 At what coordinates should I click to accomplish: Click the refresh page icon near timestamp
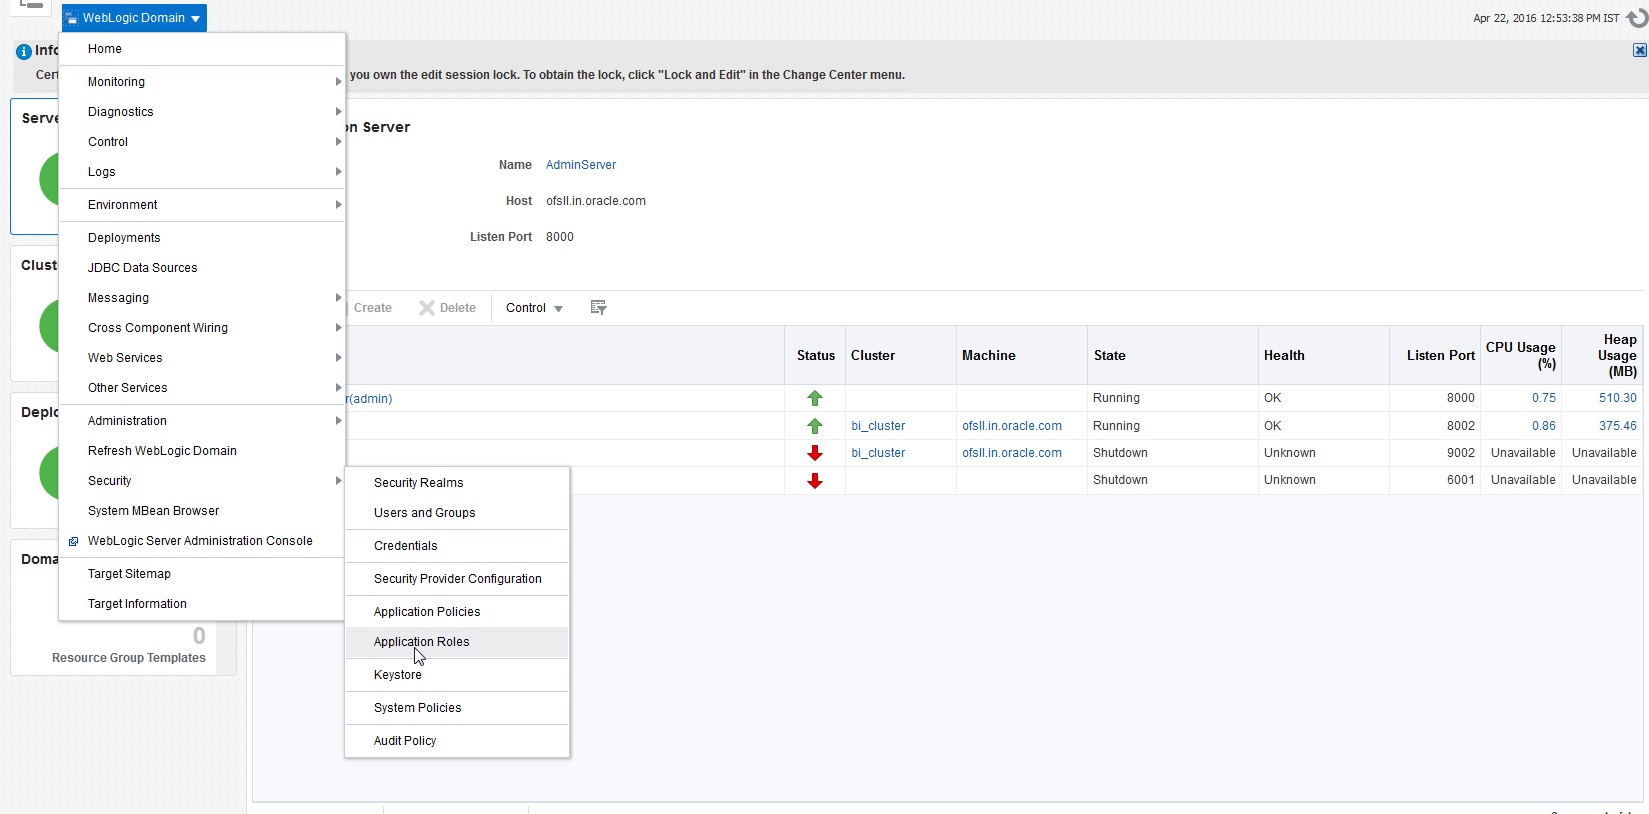(x=1637, y=18)
